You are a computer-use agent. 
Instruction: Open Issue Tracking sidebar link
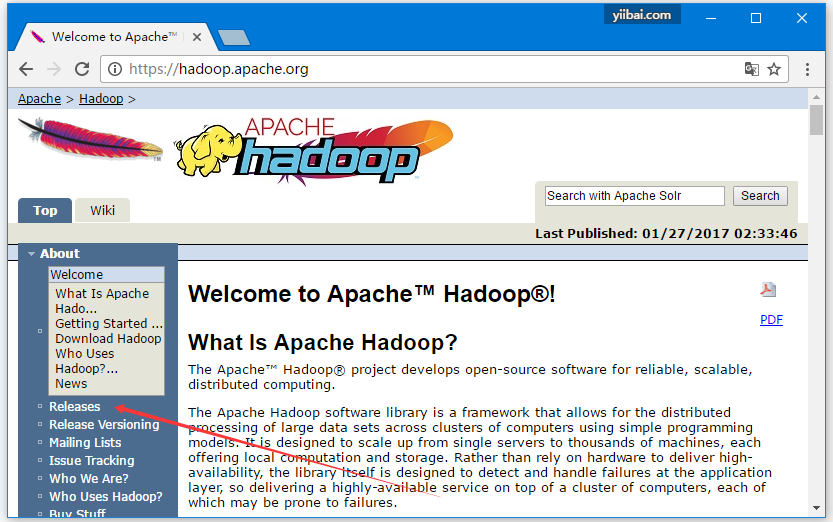pos(92,461)
